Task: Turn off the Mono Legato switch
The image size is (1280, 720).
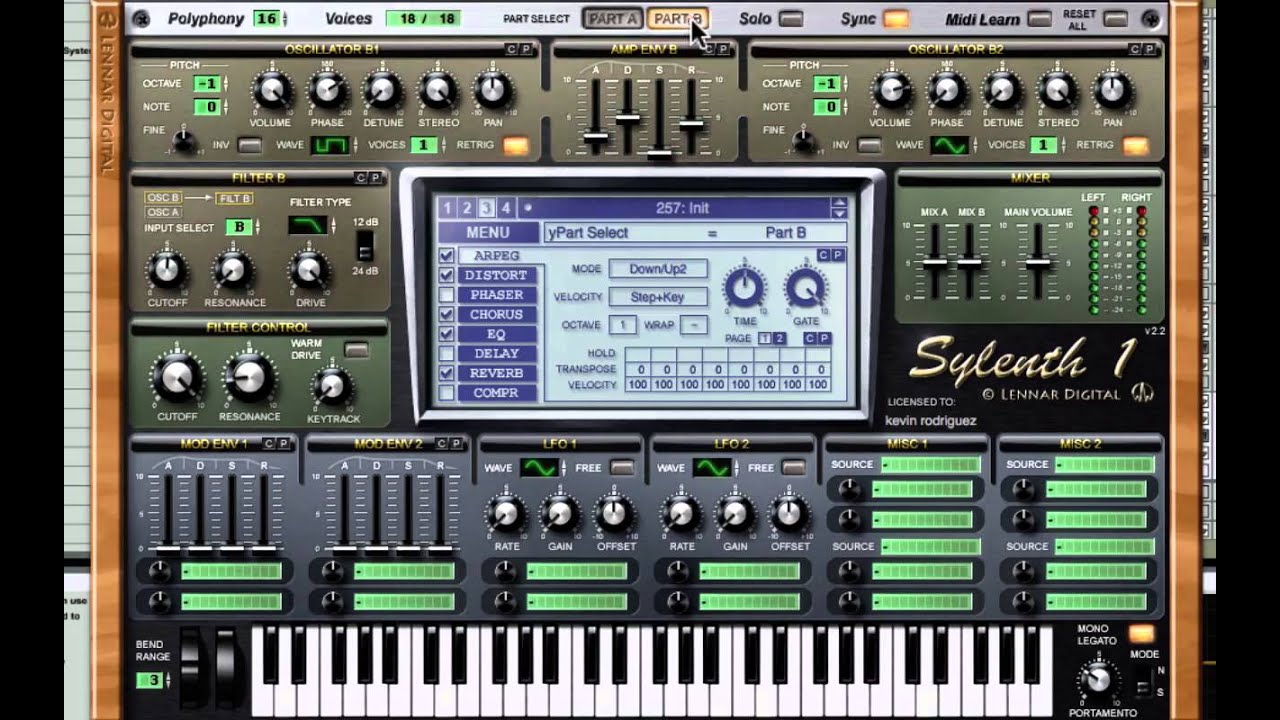Action: (1141, 633)
